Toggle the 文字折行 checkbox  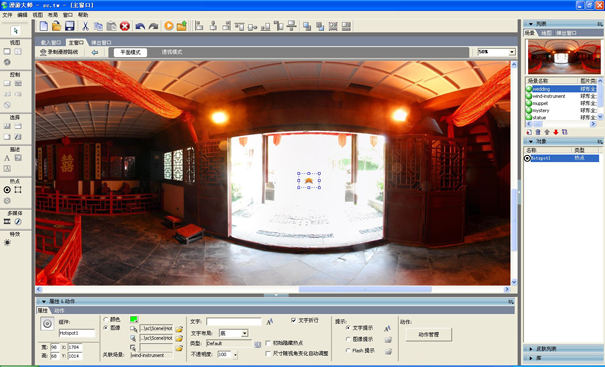pos(294,320)
